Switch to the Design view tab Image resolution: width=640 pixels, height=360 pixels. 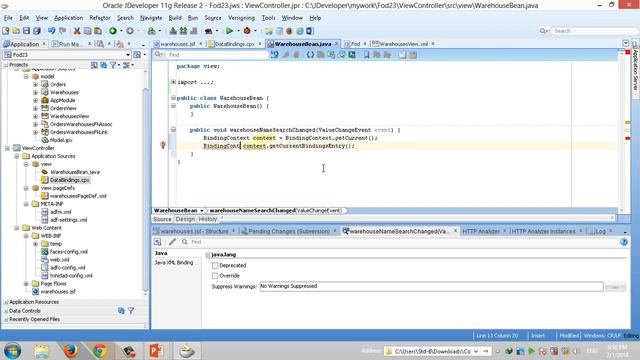pyautogui.click(x=185, y=220)
